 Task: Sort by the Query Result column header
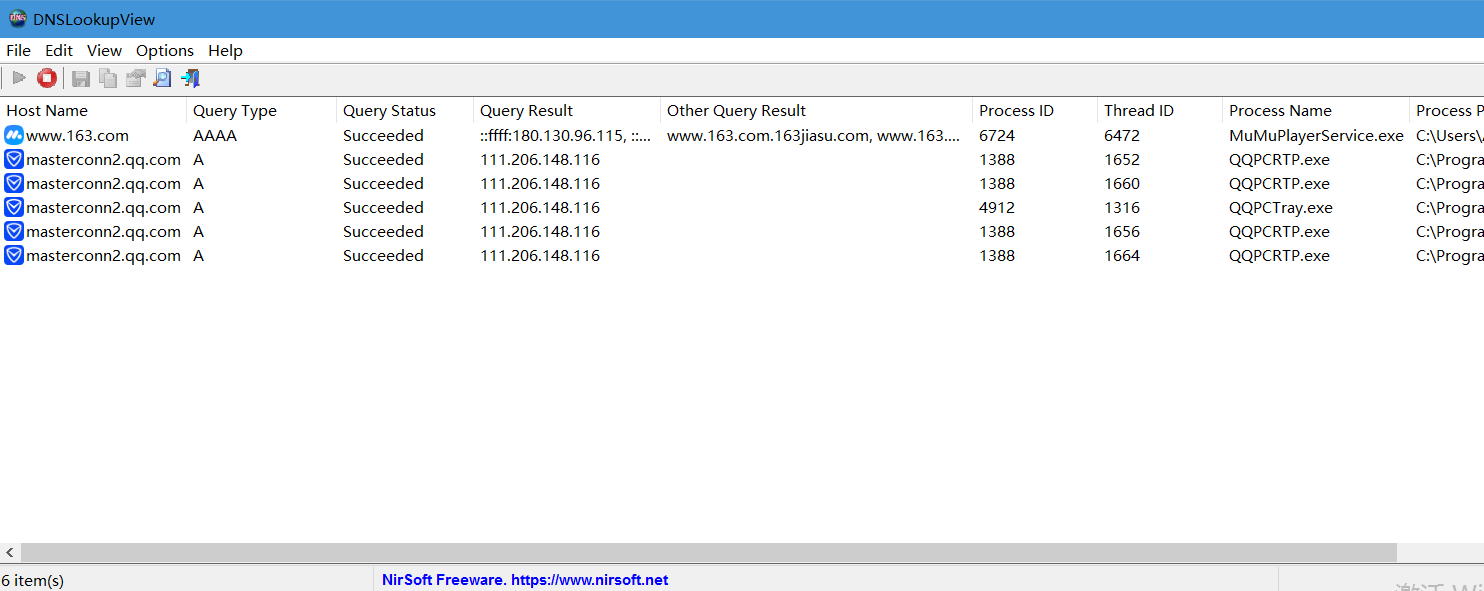click(x=567, y=110)
